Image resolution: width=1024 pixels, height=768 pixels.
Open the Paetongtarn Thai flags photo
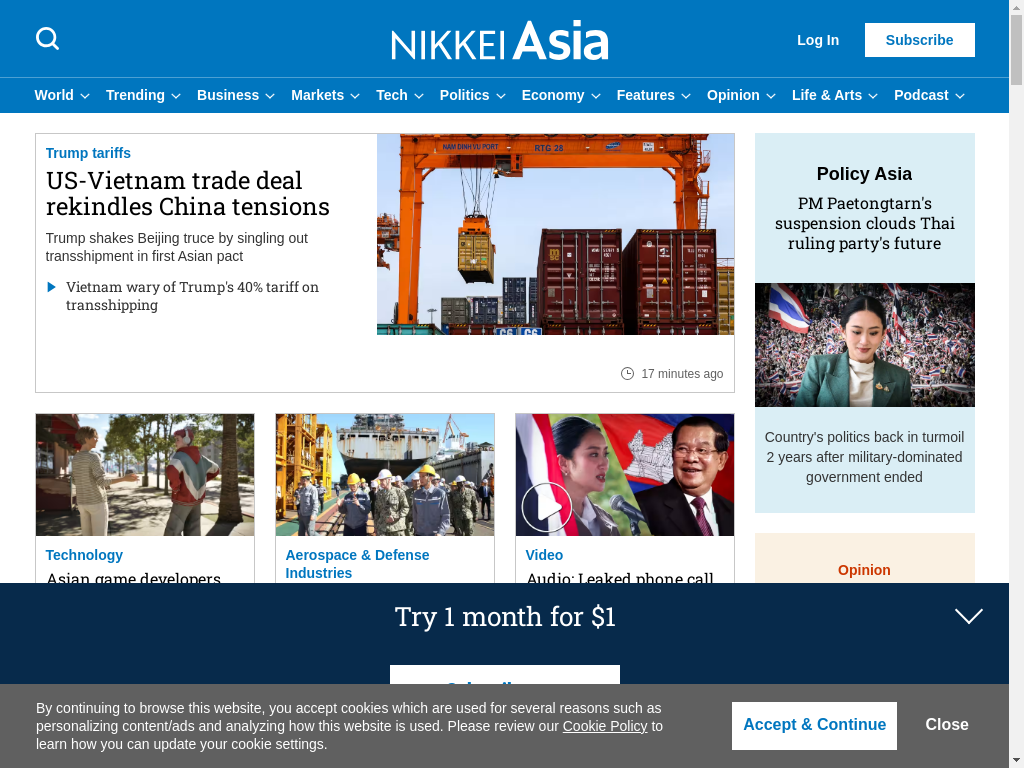865,345
